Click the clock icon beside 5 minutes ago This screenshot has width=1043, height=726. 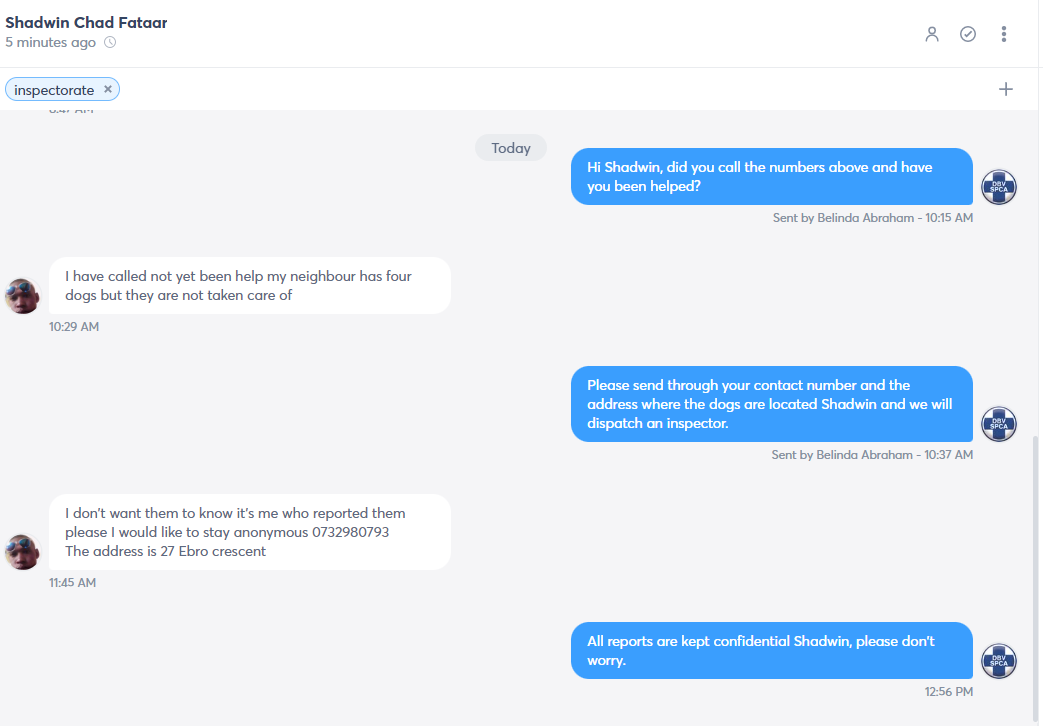click(x=110, y=43)
